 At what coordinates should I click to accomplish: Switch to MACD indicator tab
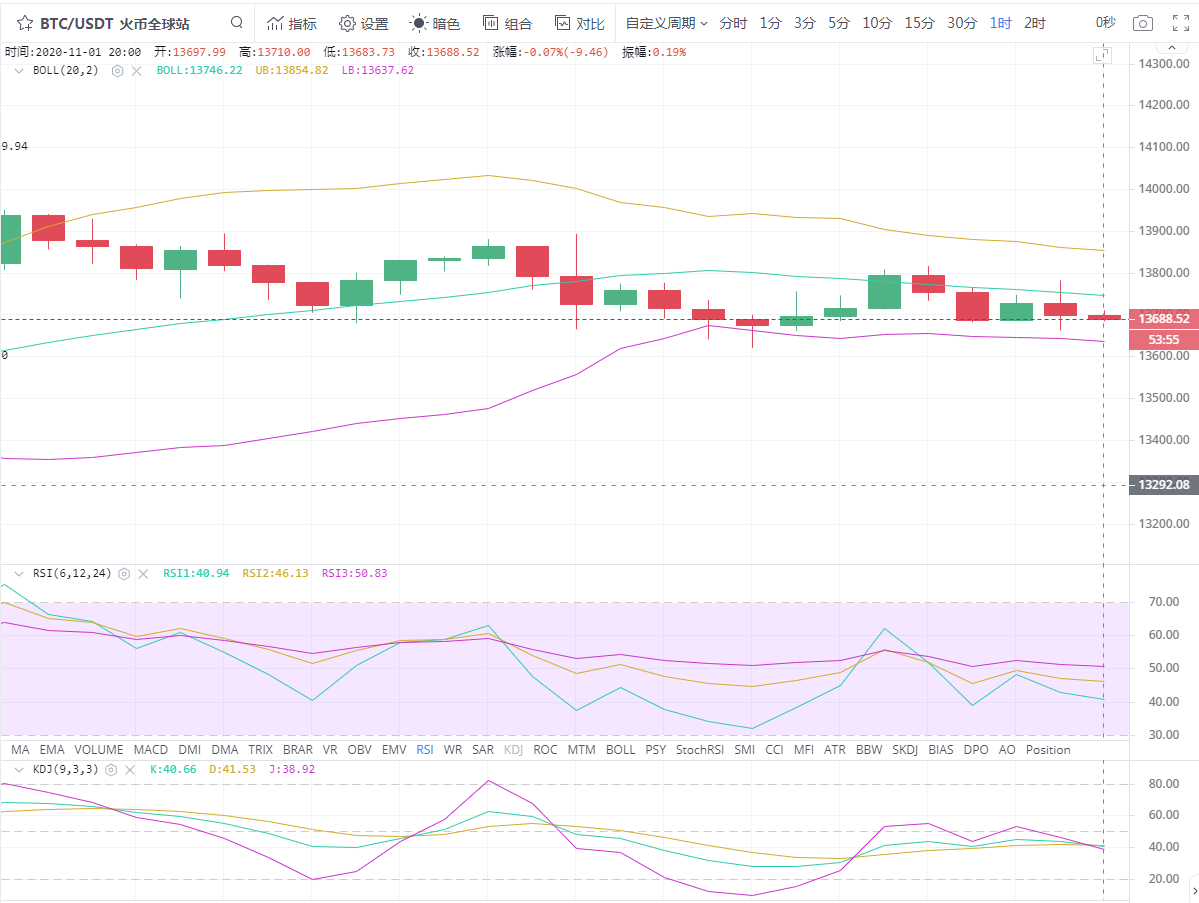coord(151,749)
